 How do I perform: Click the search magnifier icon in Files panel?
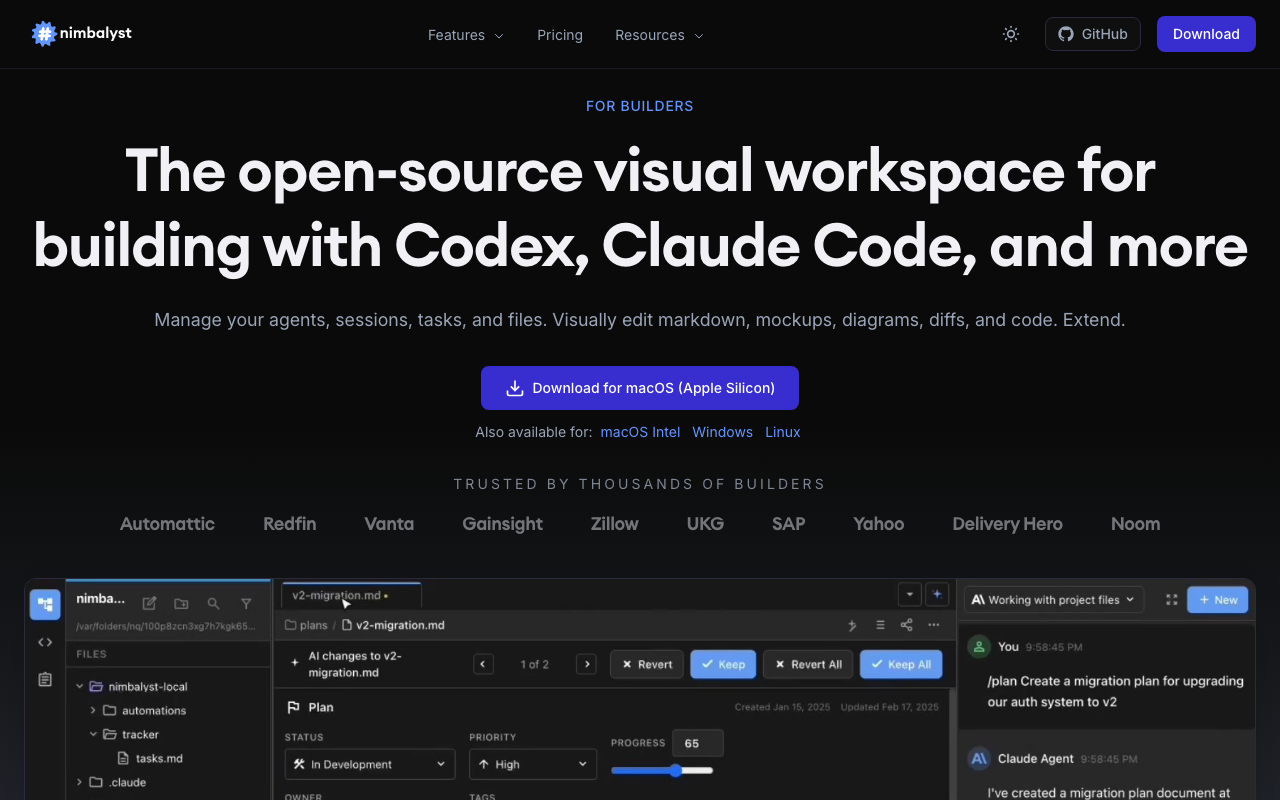(213, 604)
